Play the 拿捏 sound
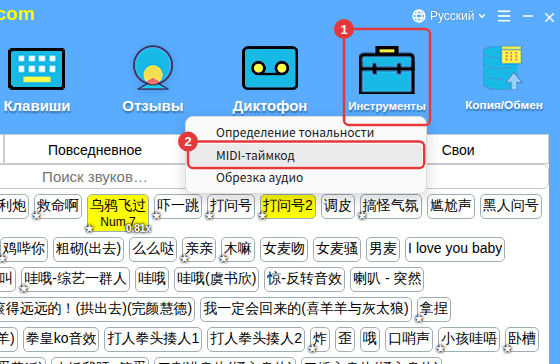 coord(434,309)
